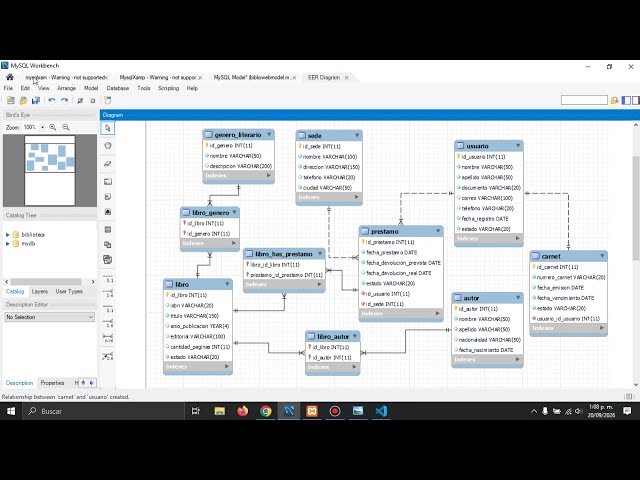
Task: Expand the biblioteca schema in Catalog Tree
Action: 7,235
